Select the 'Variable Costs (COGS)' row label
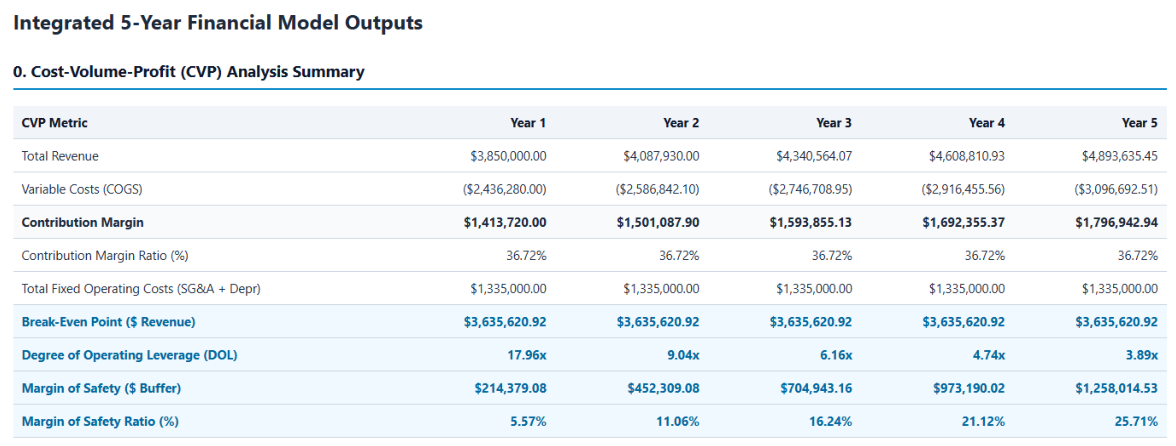Viewport: 1176px width, 446px height. (x=82, y=189)
